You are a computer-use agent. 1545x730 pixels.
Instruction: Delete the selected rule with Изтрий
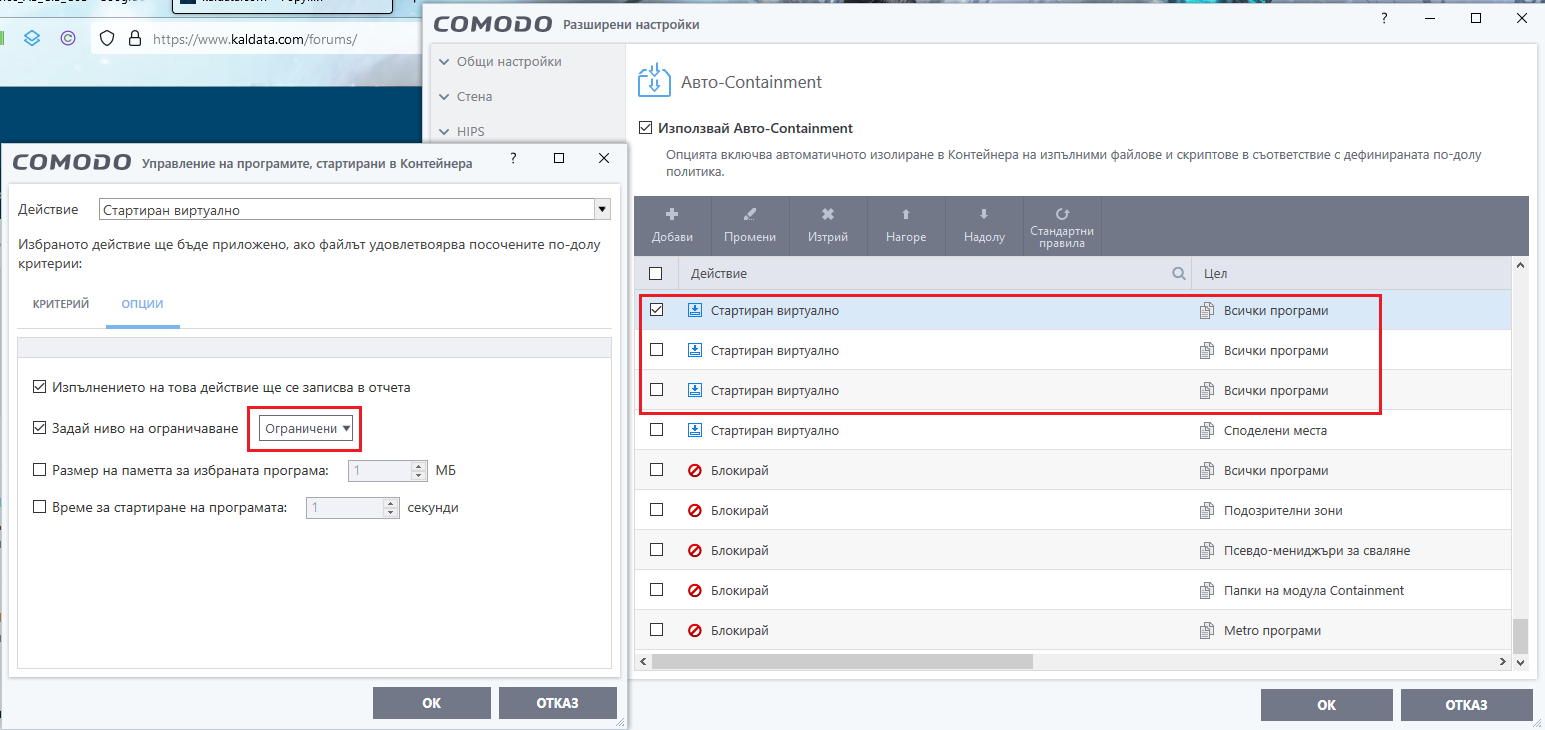pyautogui.click(x=828, y=225)
